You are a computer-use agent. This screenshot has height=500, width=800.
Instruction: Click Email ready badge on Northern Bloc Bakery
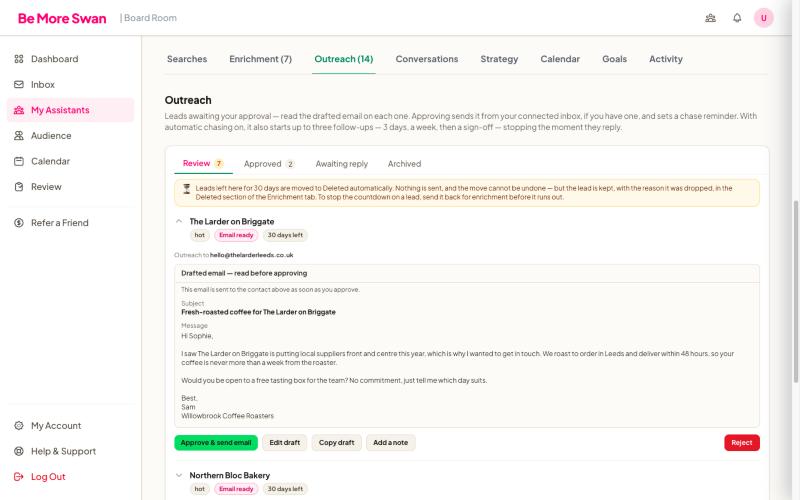[x=236, y=489]
